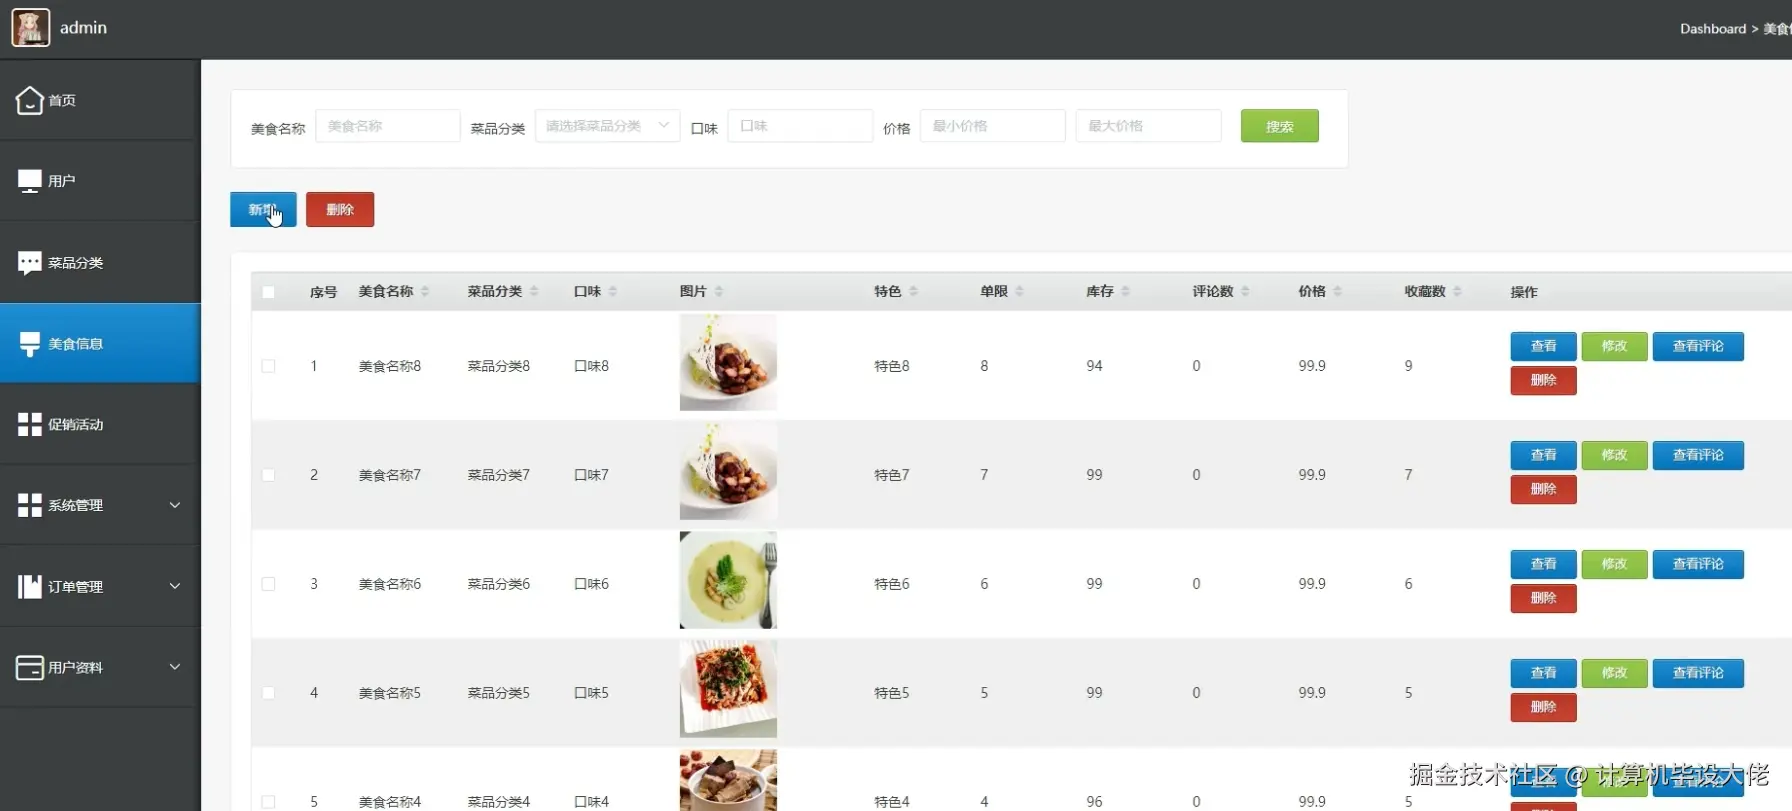This screenshot has width=1792, height=811.
Task: Click red 删除 for 美食名称7 row
Action: pos(1543,489)
